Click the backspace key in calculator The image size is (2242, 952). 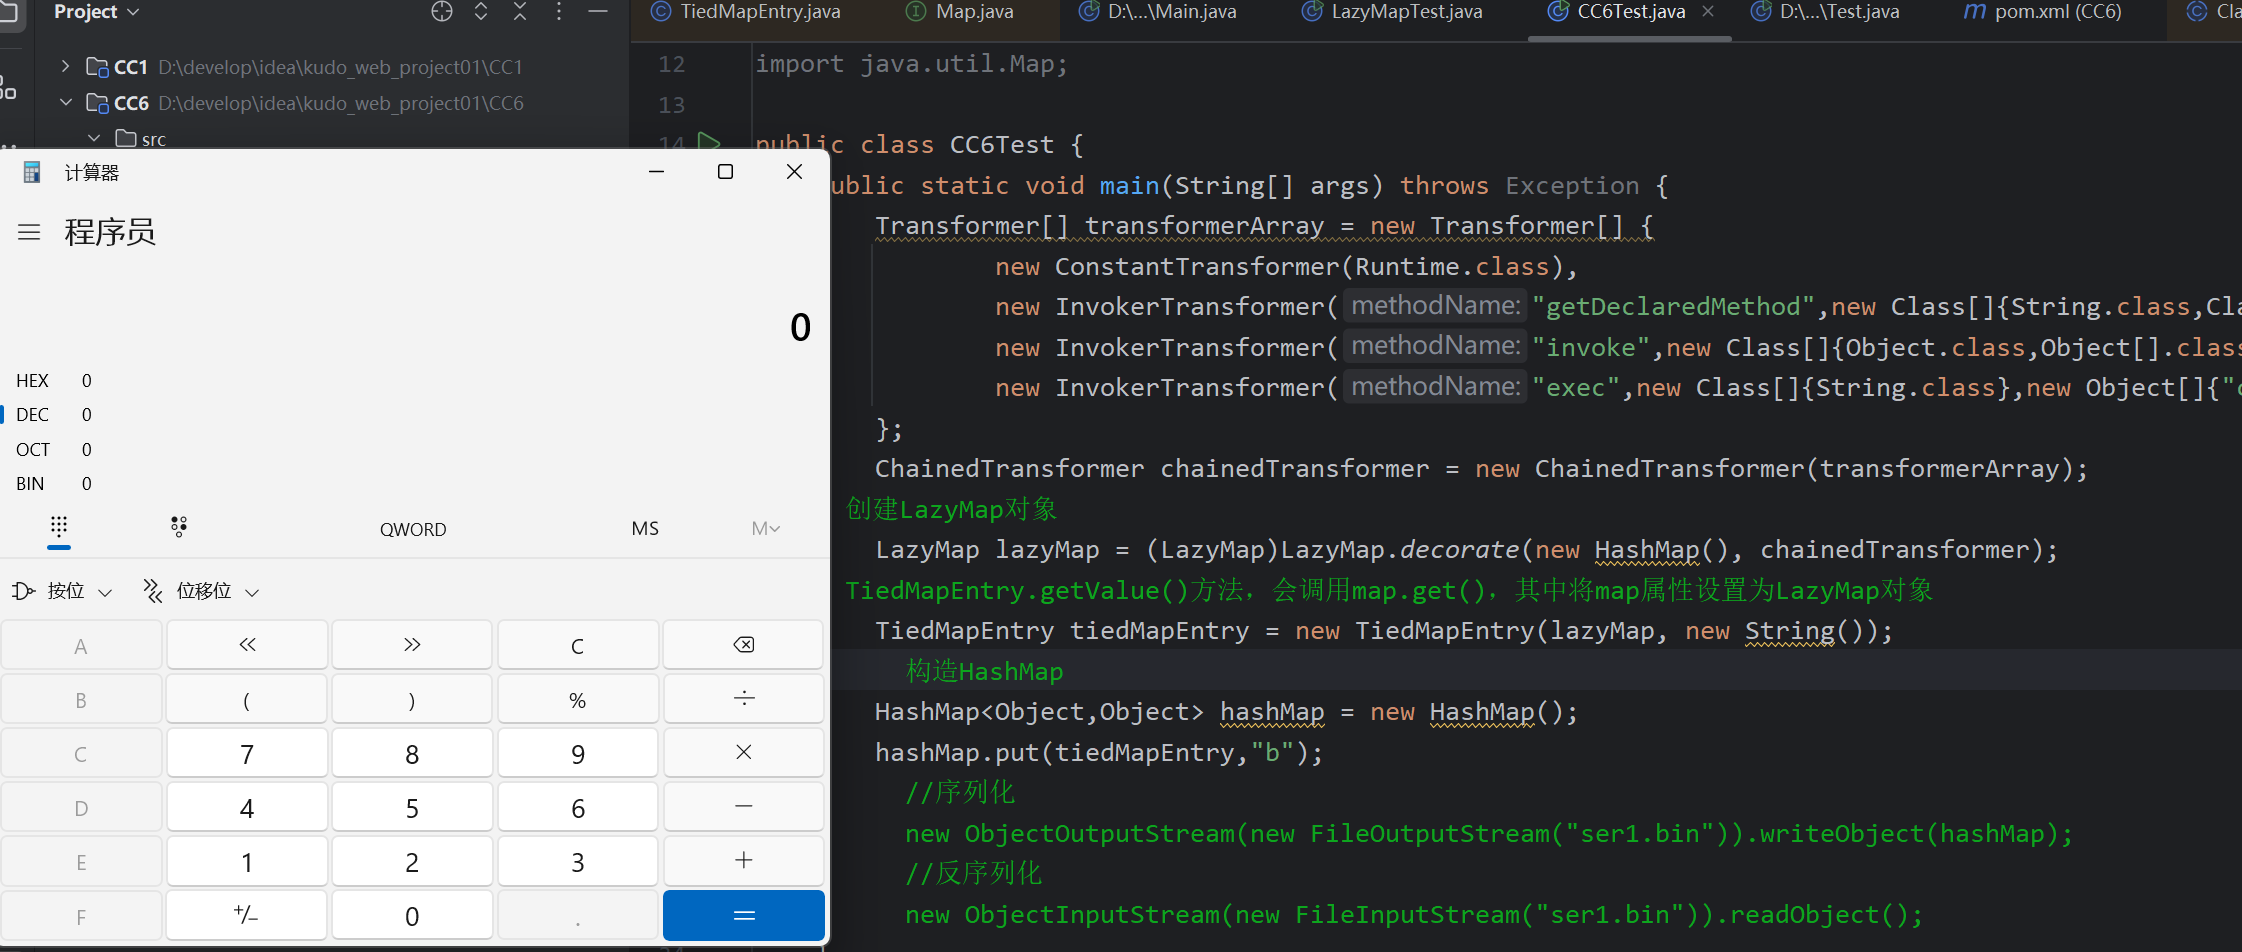[x=743, y=645]
